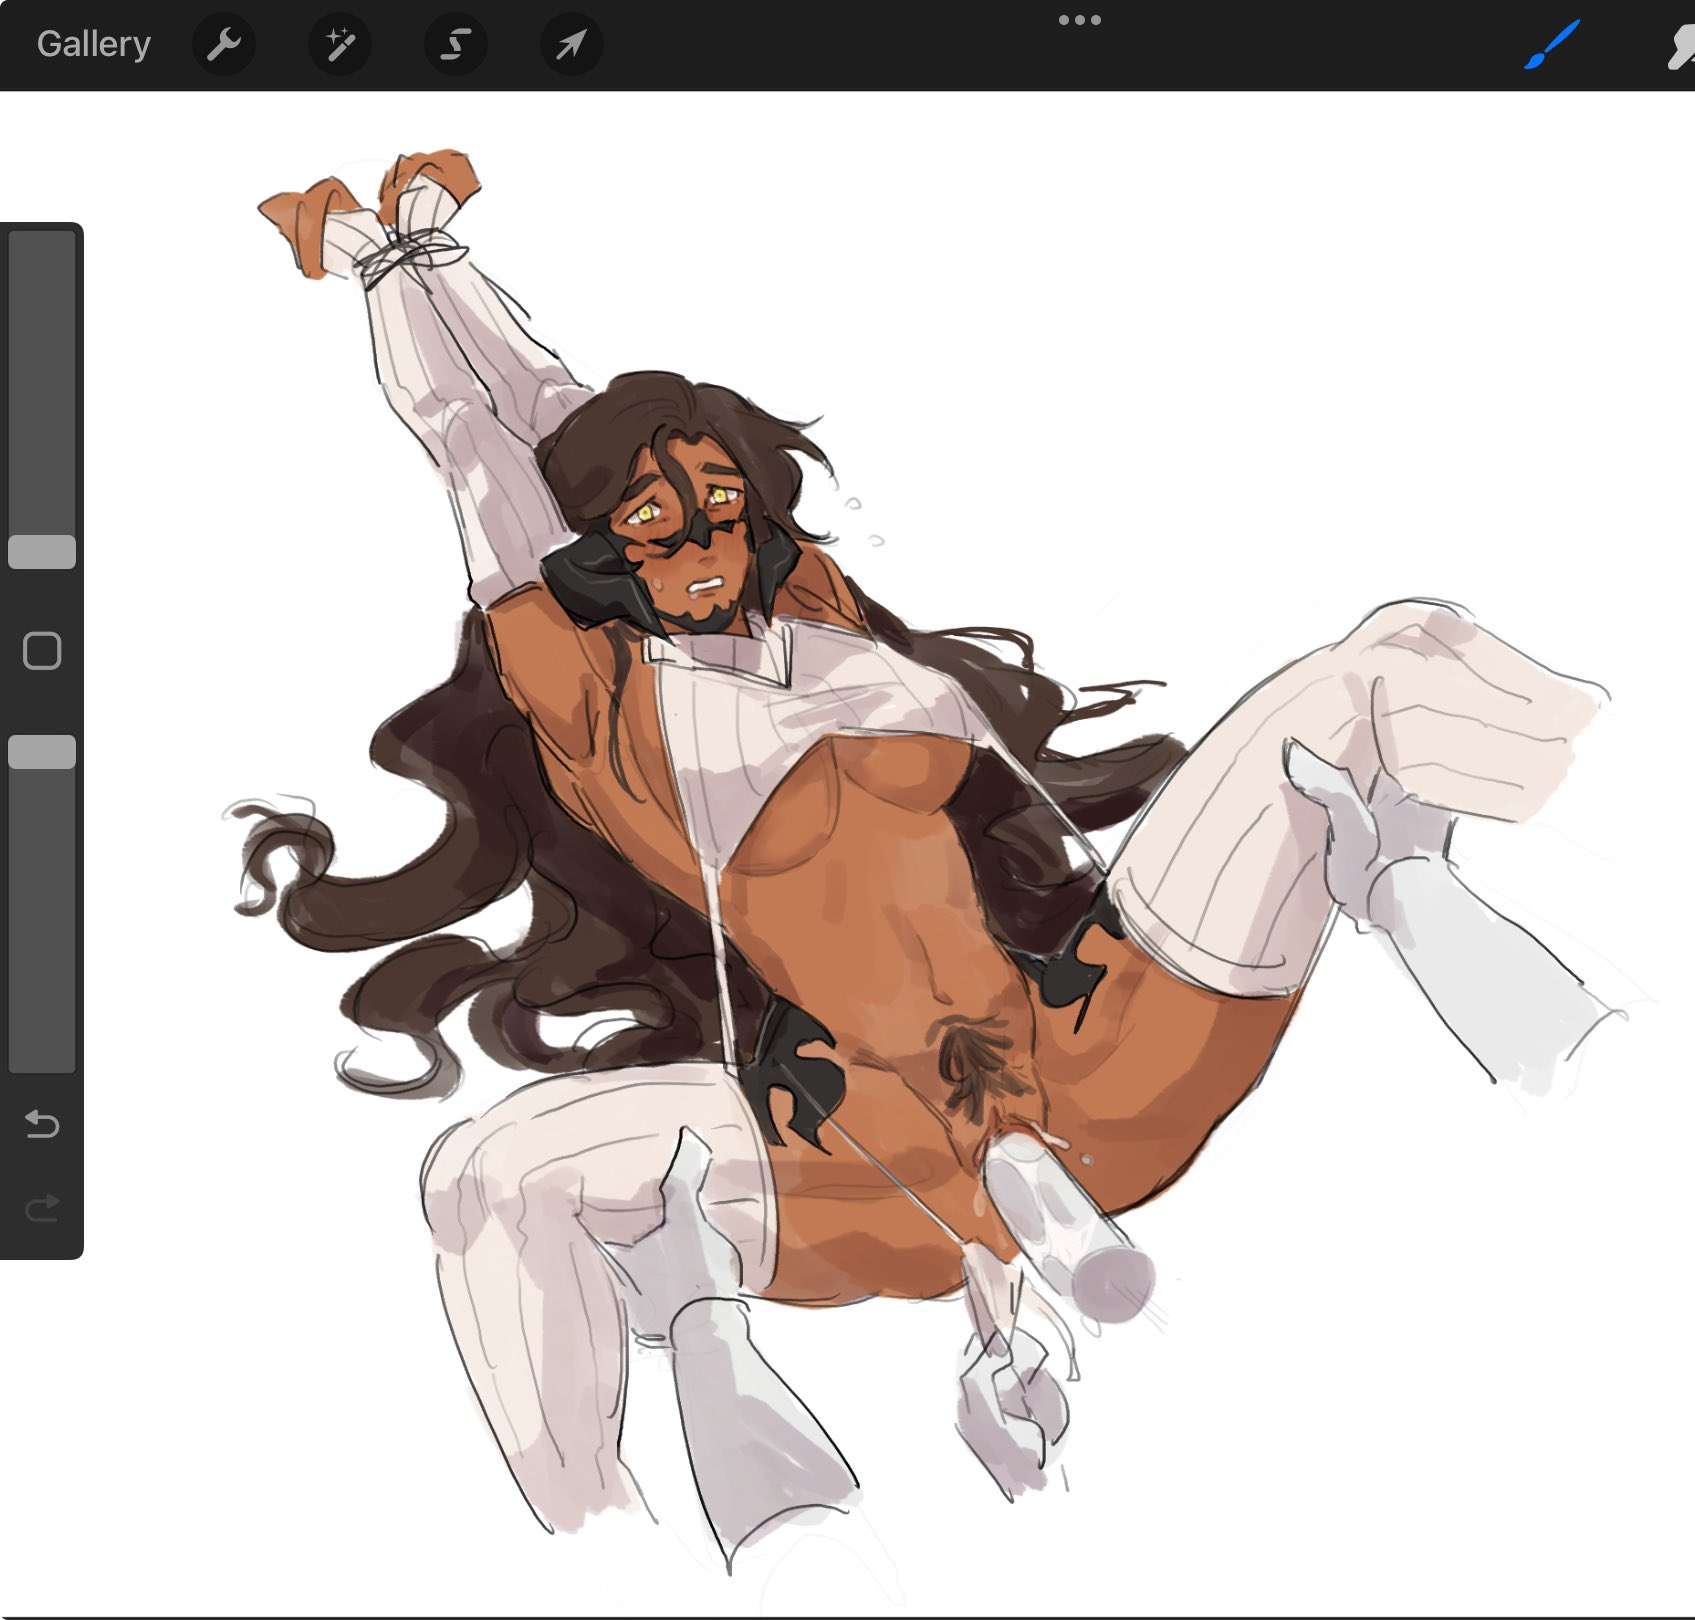The width and height of the screenshot is (1695, 1620).
Task: Open the three-dot menu at top
Action: tap(1079, 20)
